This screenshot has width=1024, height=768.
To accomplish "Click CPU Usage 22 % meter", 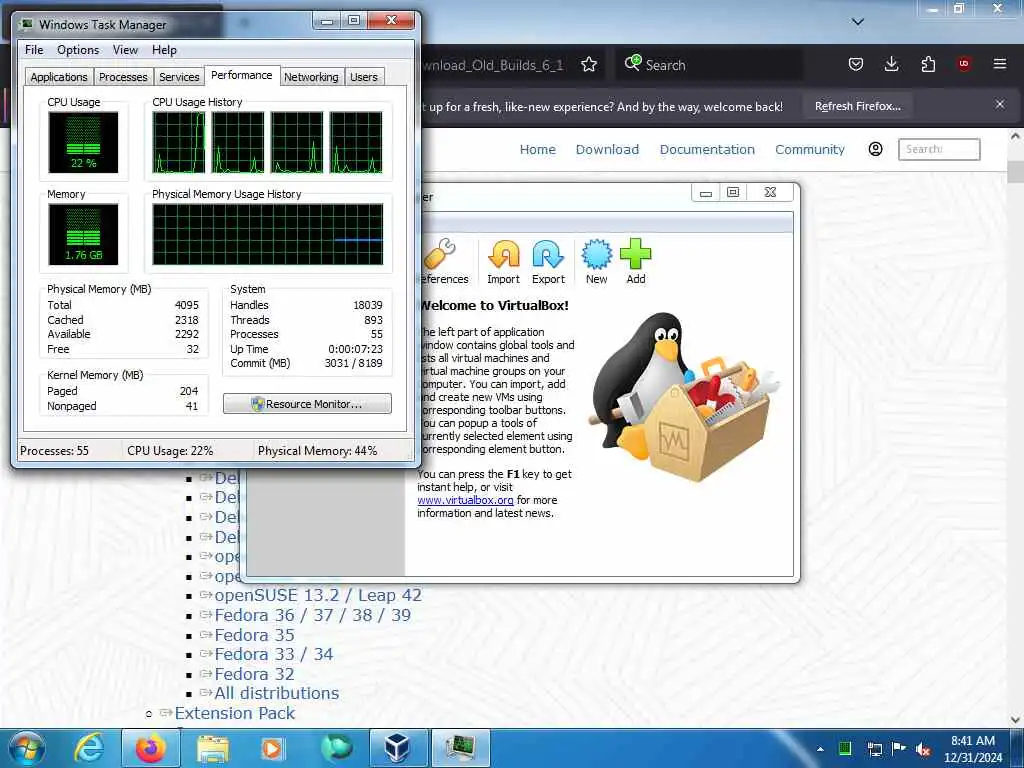I will click(83, 142).
